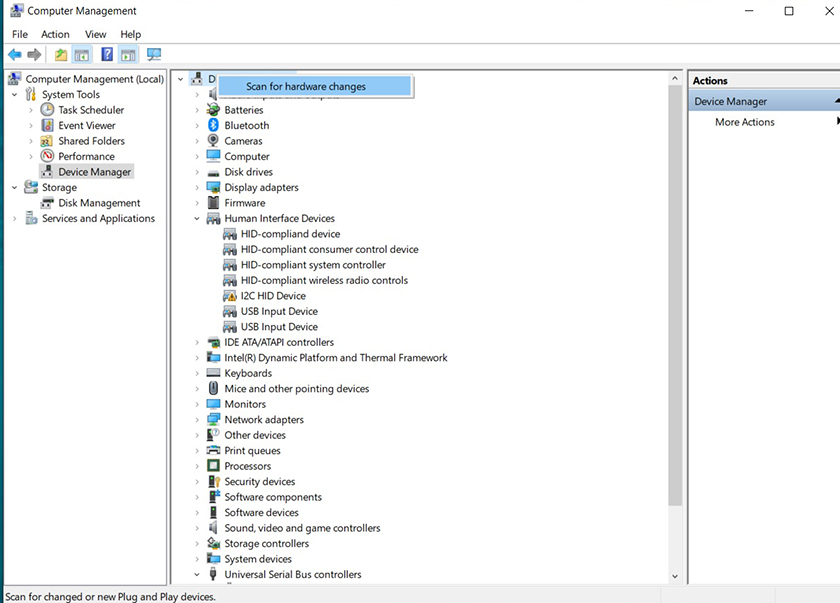
Task: Collapse the System Tools tree node
Action: click(15, 95)
